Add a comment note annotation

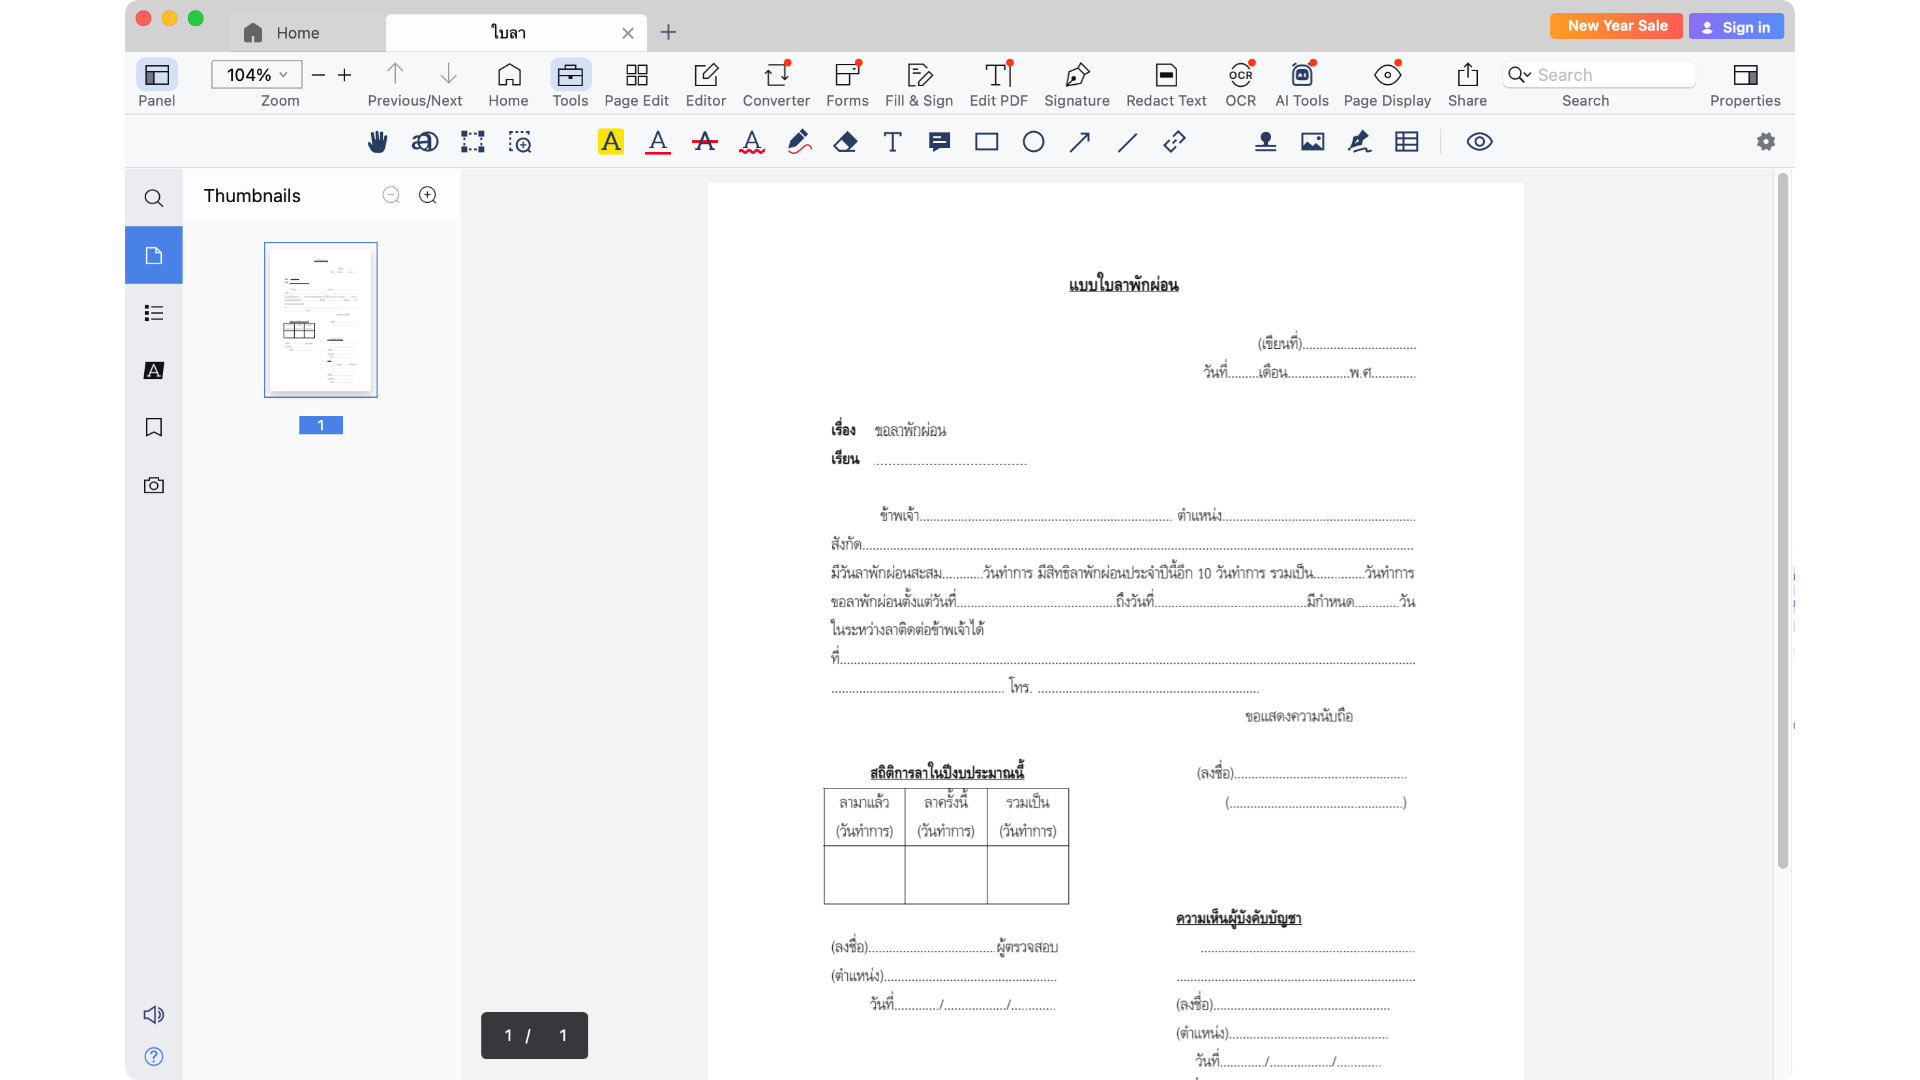pos(939,142)
